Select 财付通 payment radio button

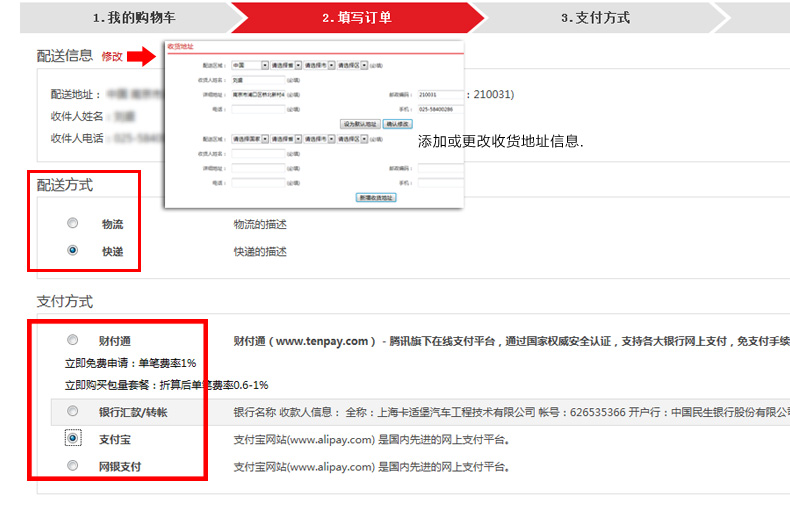[73, 340]
